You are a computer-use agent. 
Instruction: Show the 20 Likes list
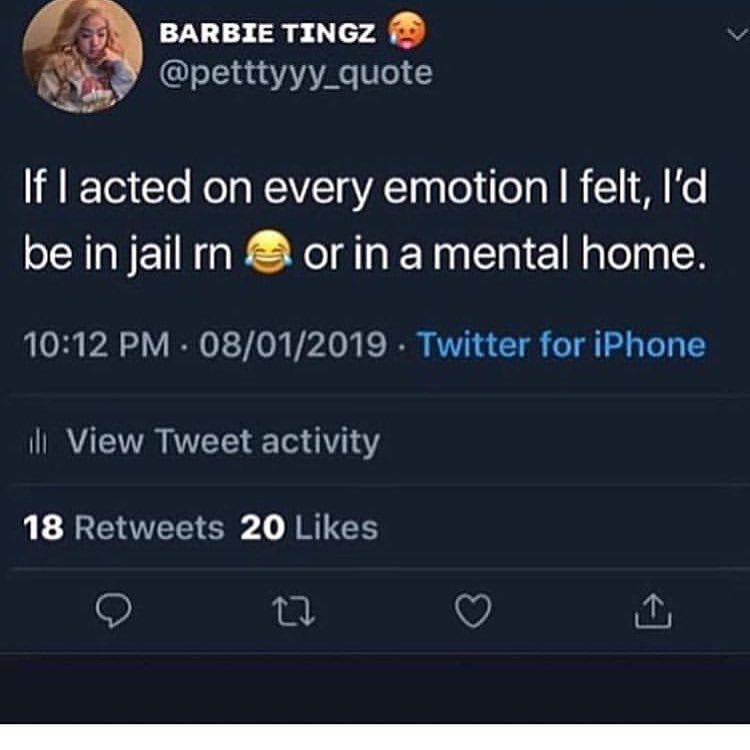(309, 528)
